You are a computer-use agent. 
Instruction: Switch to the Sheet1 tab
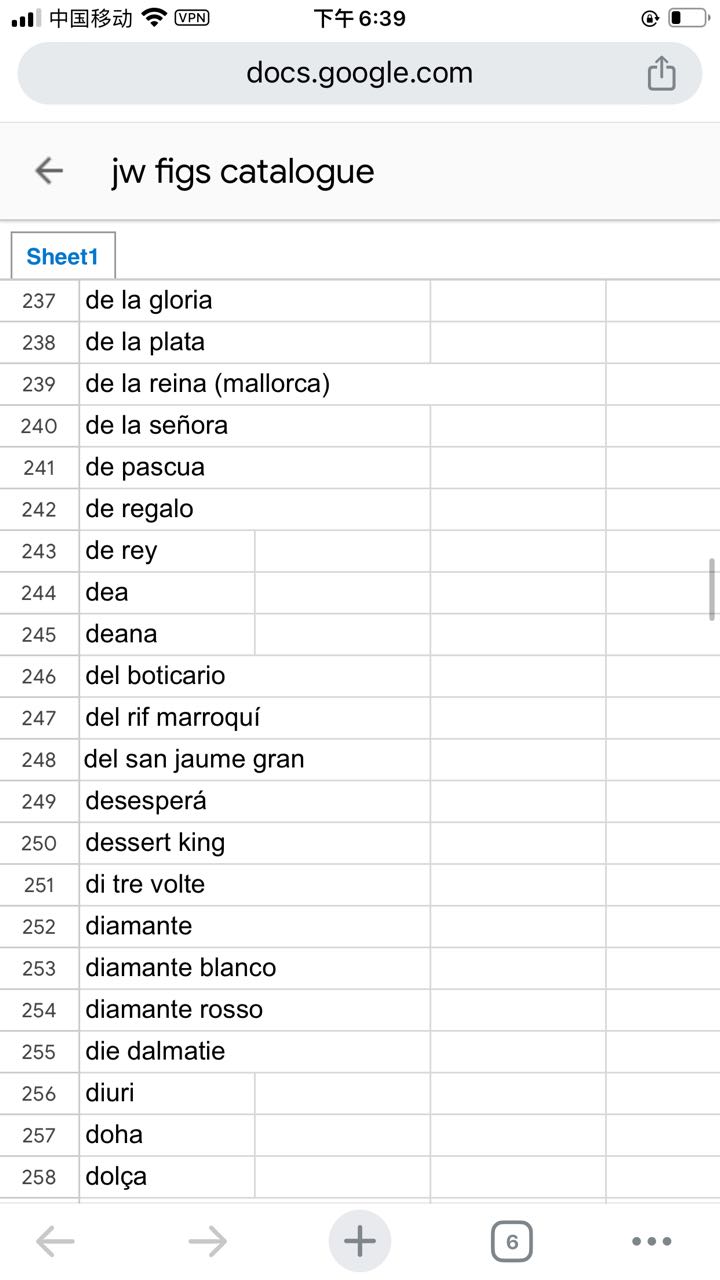point(63,256)
